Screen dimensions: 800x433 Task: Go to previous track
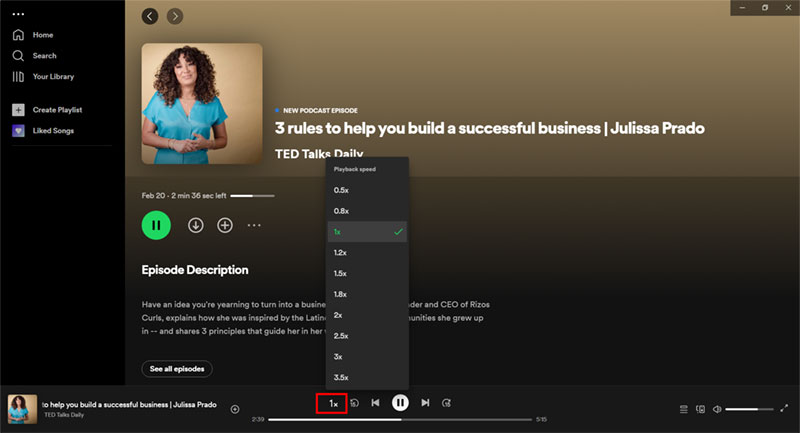pos(376,403)
